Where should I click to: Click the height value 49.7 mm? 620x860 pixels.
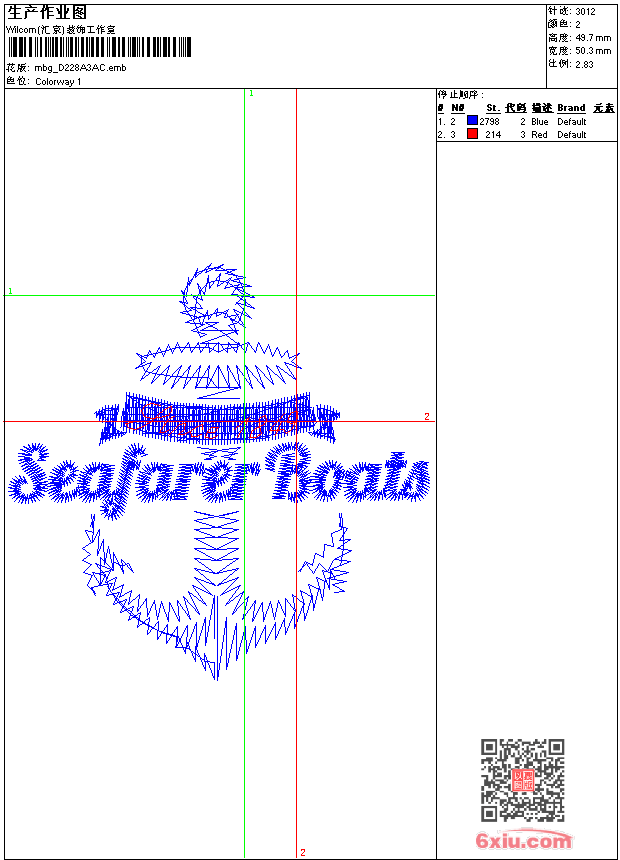pos(593,38)
